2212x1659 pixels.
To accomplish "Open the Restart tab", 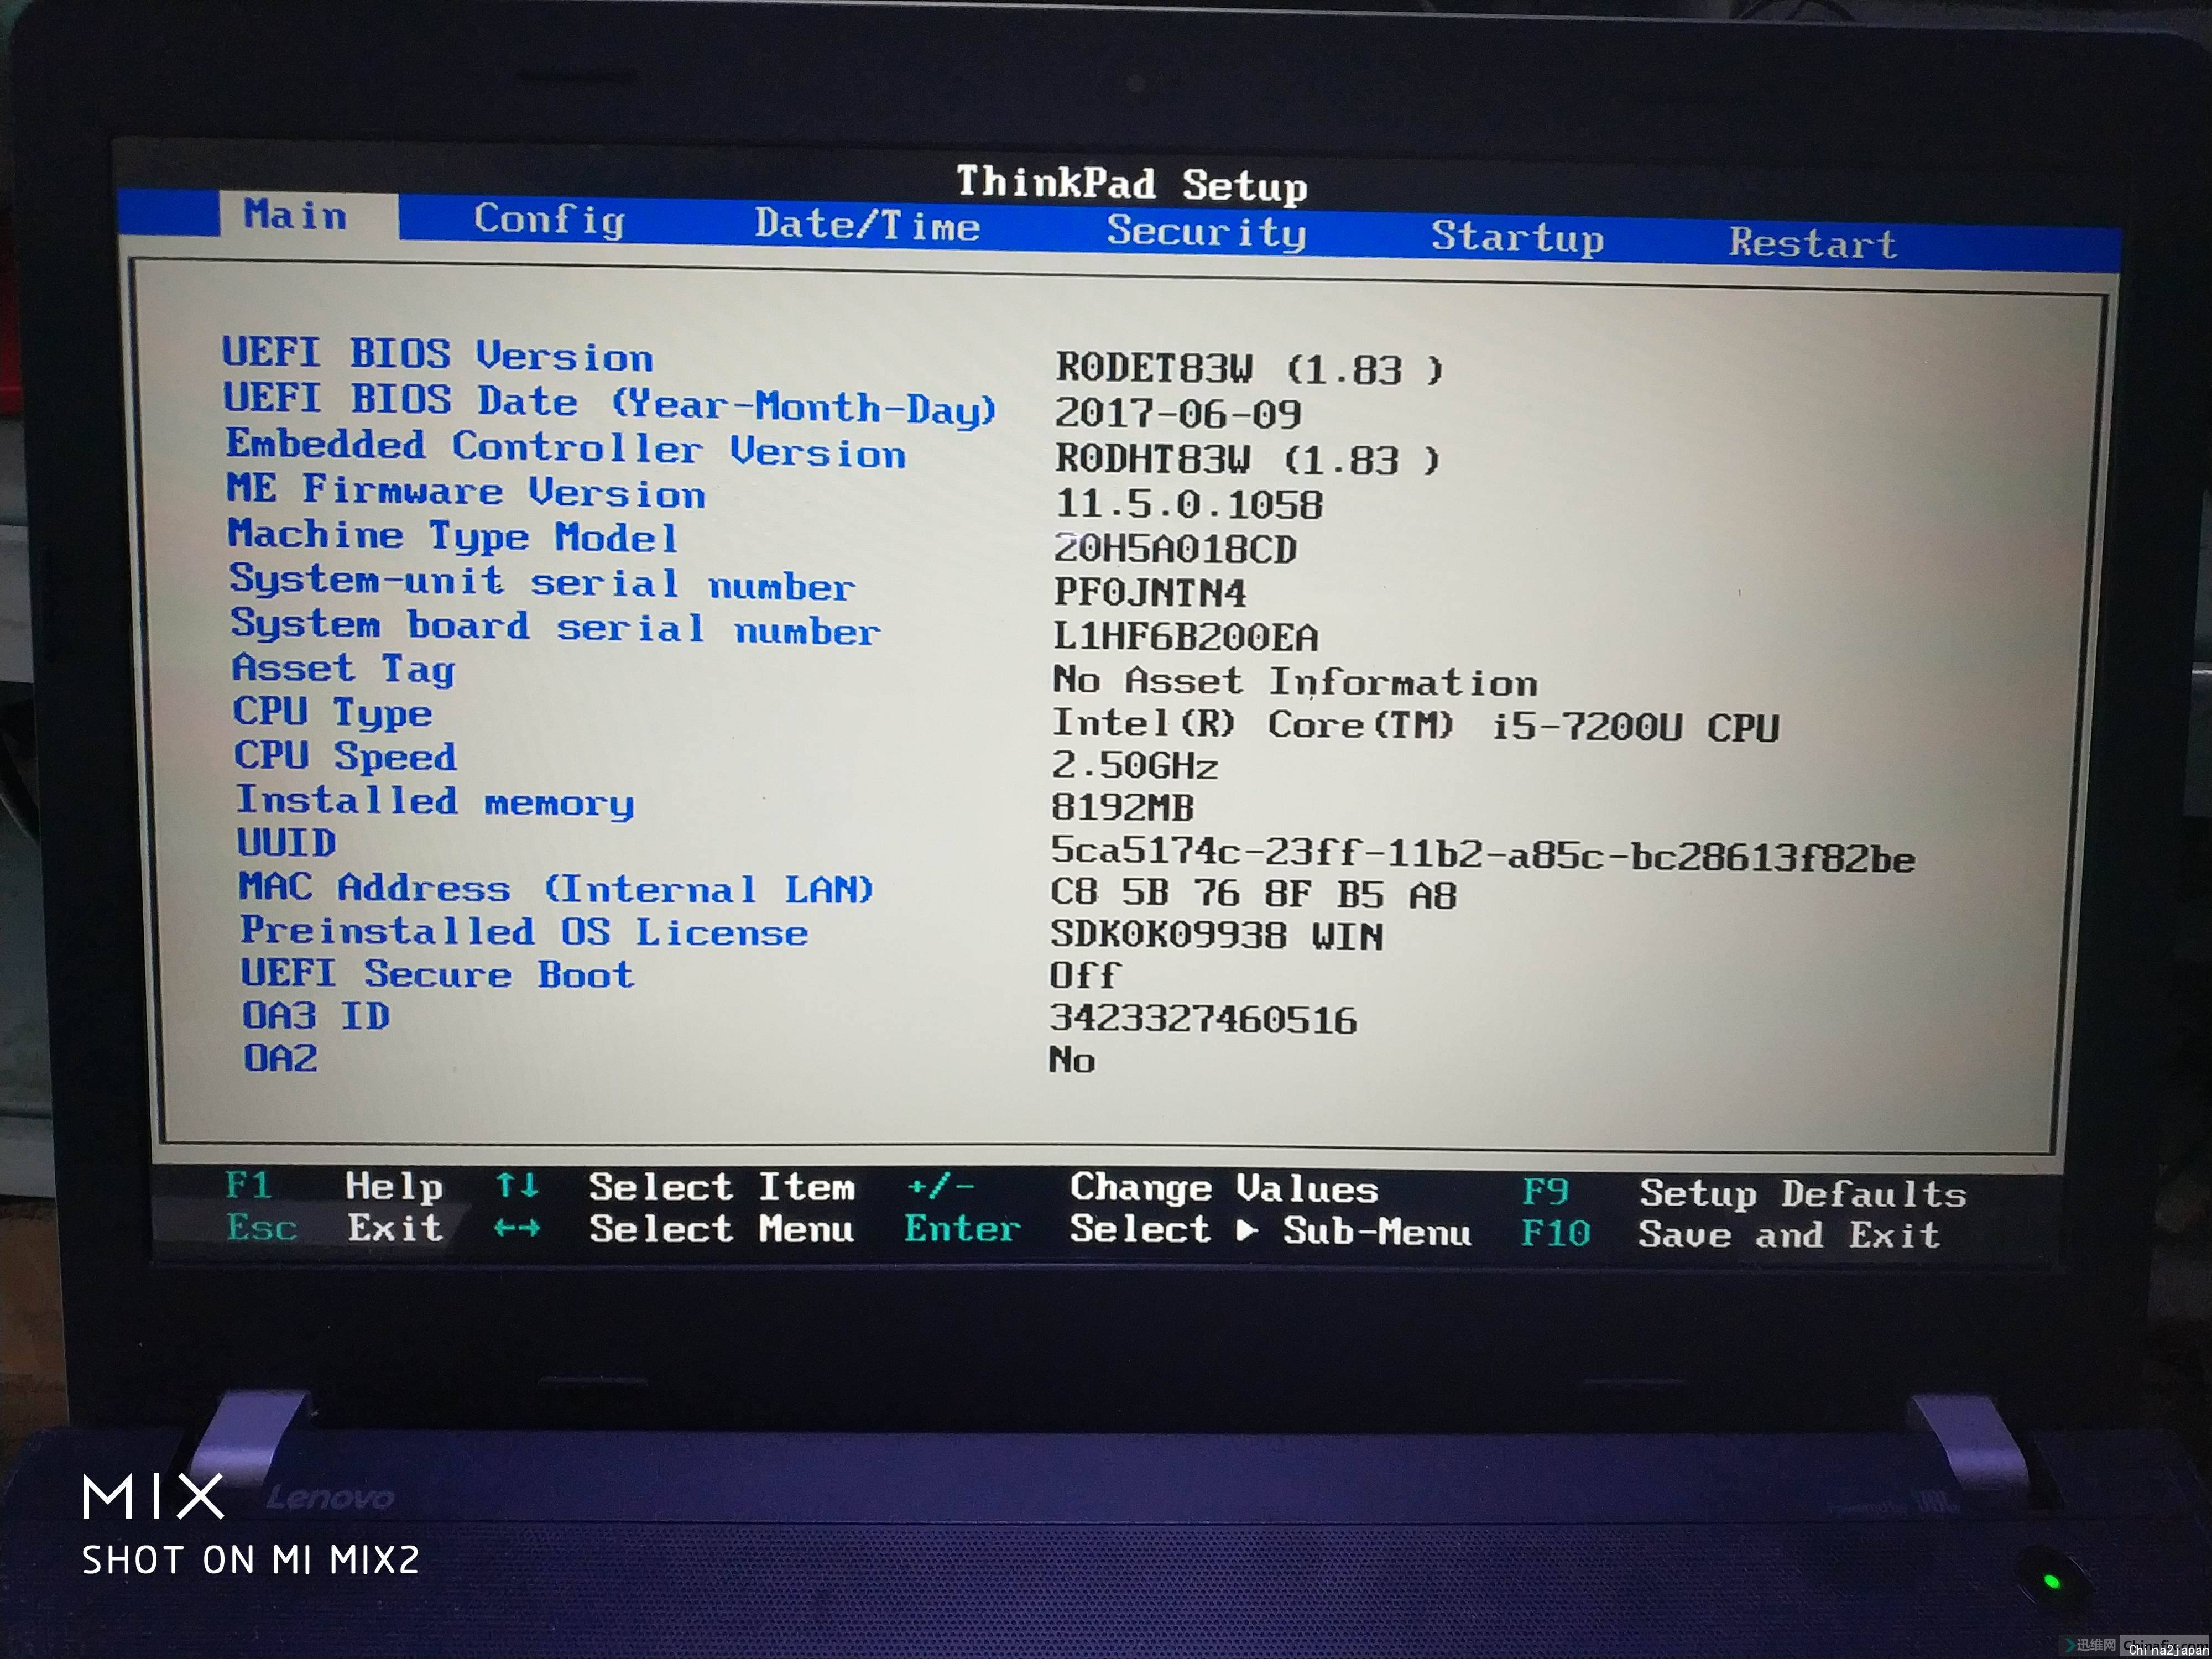I will point(1812,244).
